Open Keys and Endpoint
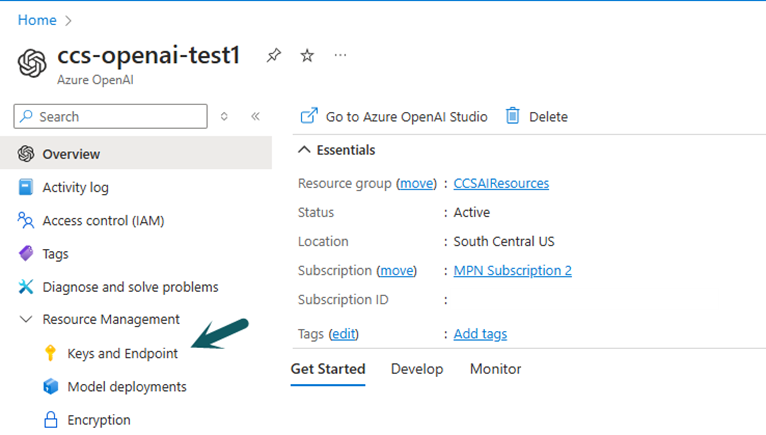766x435 pixels. click(122, 353)
